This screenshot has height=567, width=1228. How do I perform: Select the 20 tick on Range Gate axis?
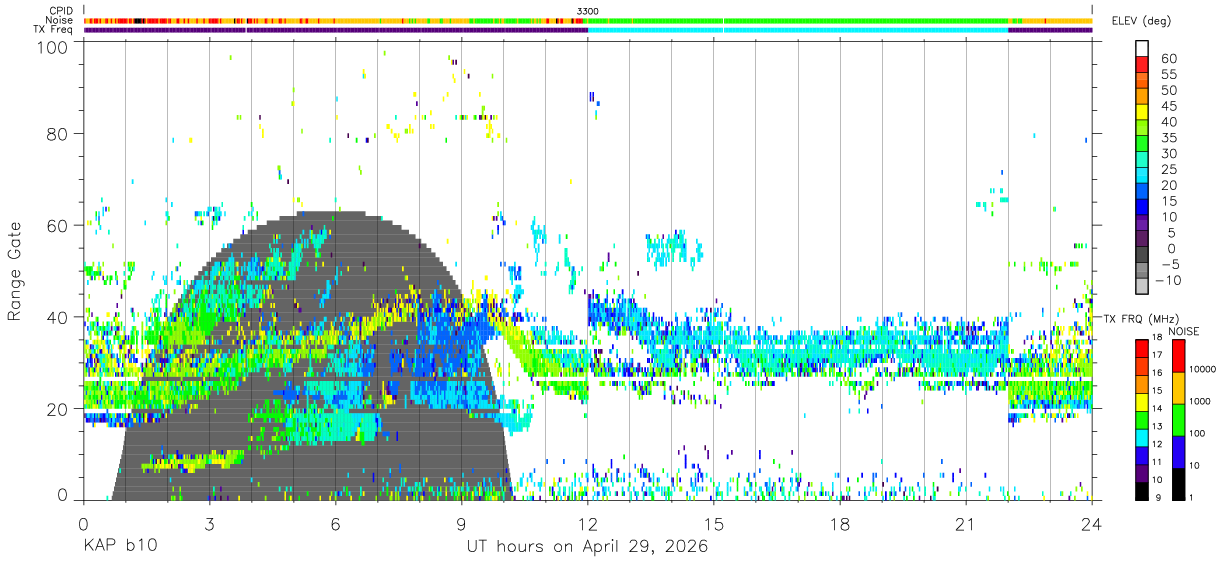[58, 409]
